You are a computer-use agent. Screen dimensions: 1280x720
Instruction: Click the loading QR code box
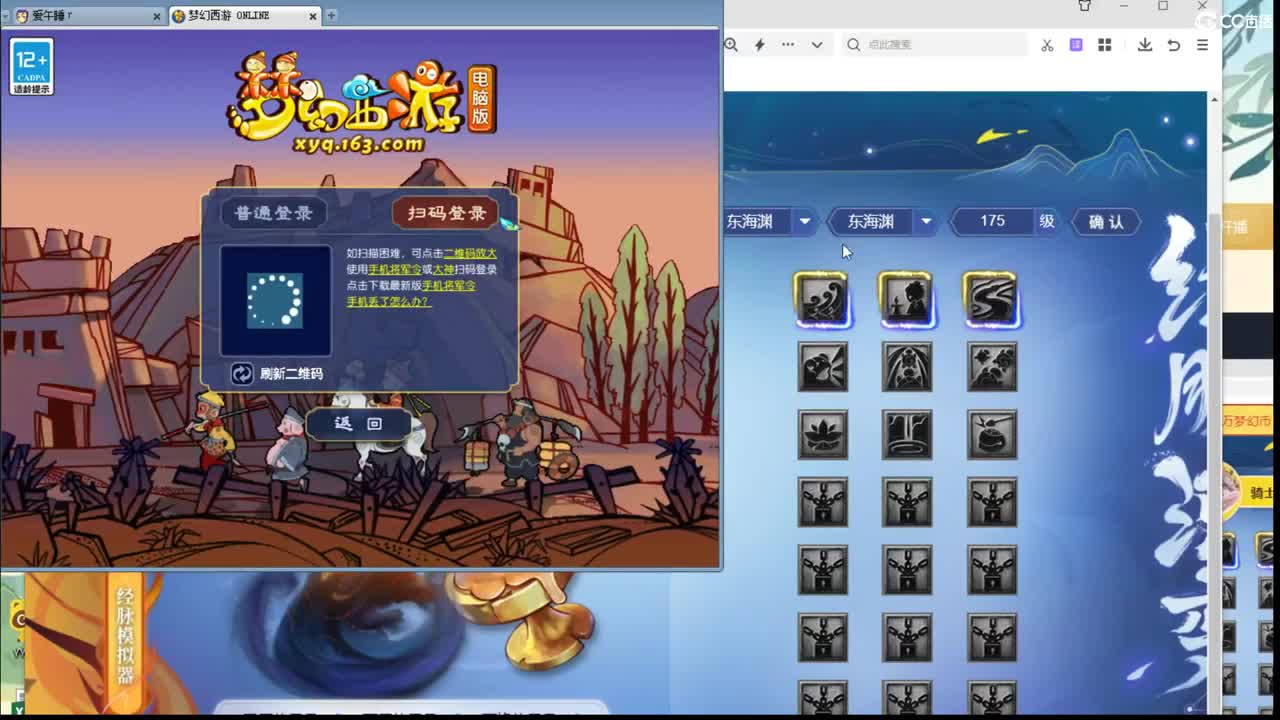point(275,300)
